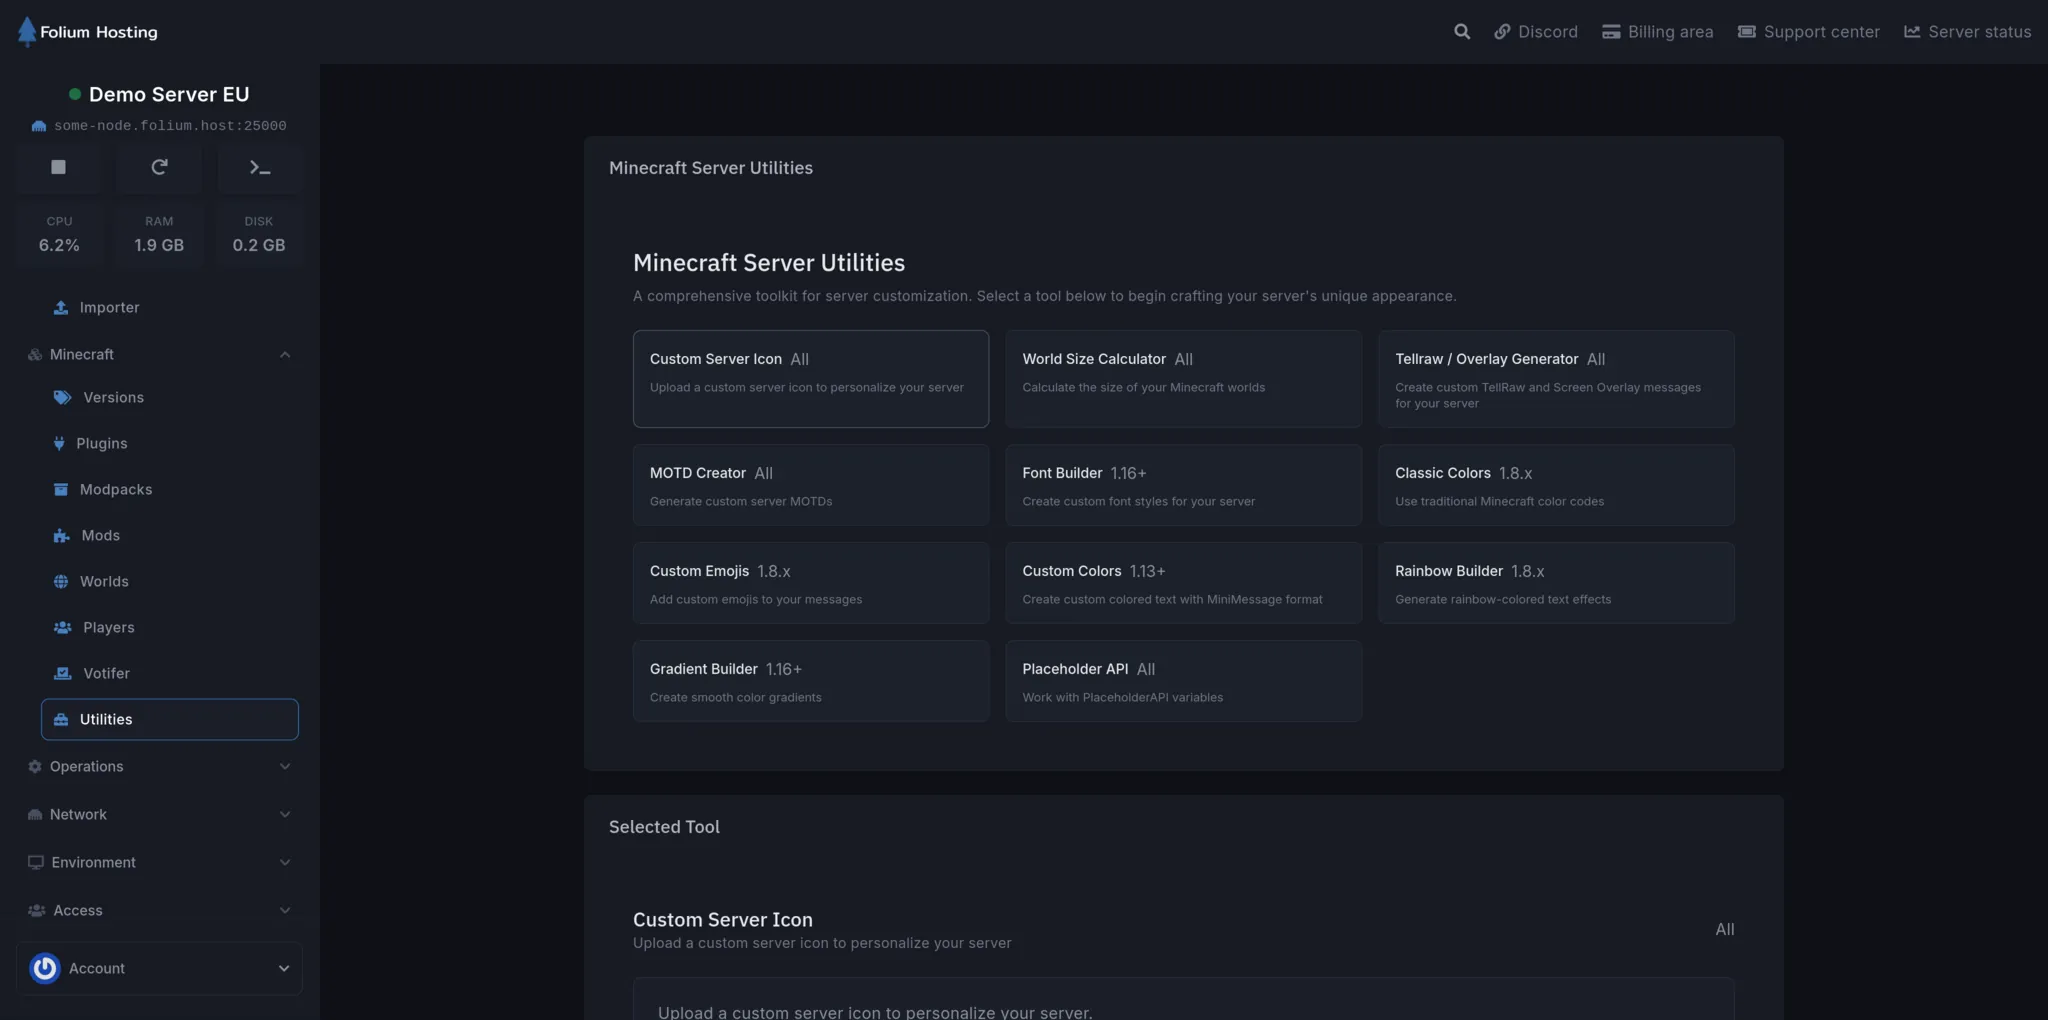The width and height of the screenshot is (2048, 1020).
Task: Open the Players icon in sidebar
Action: 62,627
